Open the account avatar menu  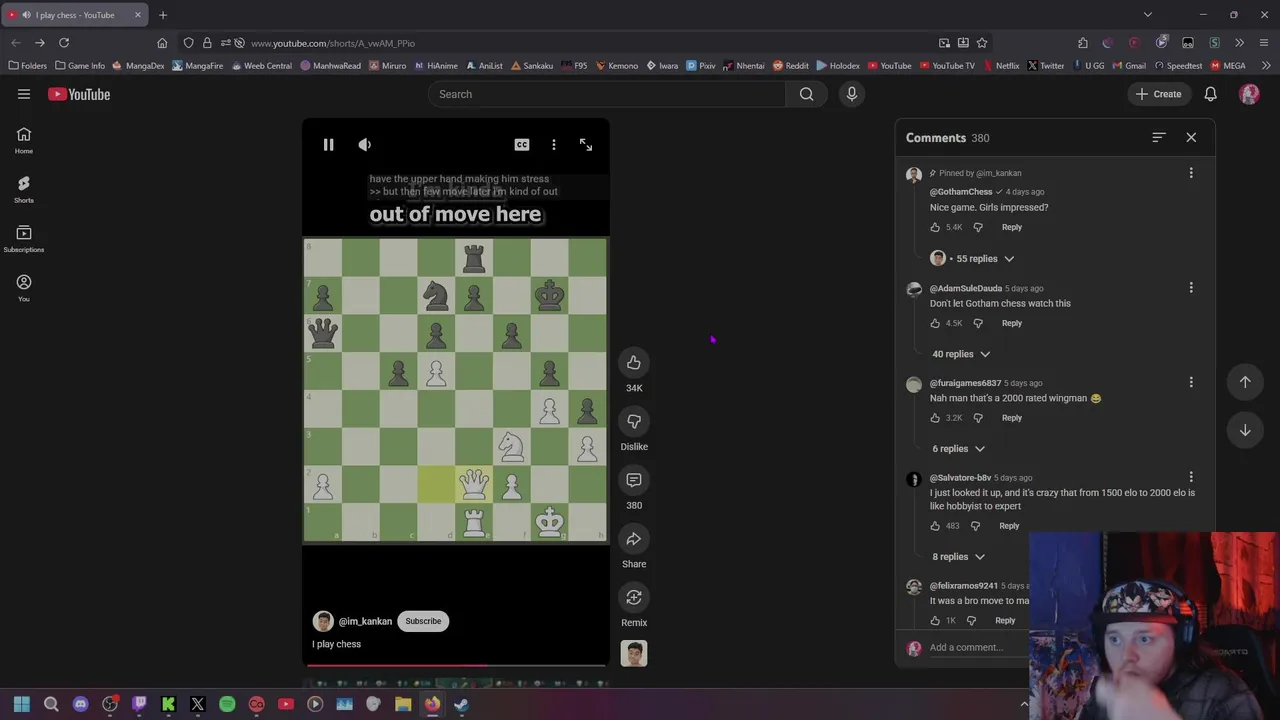[1249, 94]
